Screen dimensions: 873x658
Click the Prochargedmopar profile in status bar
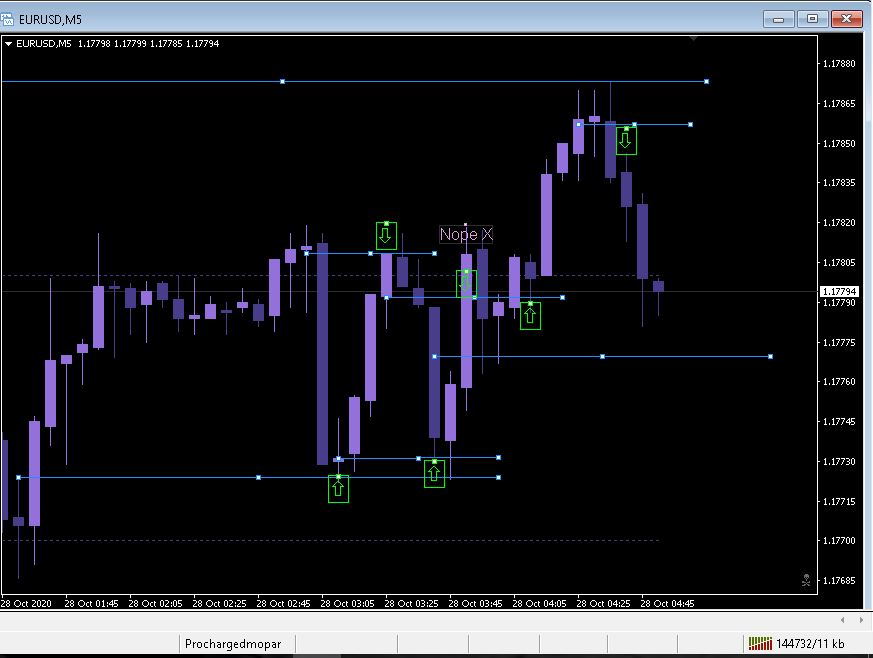[233, 644]
